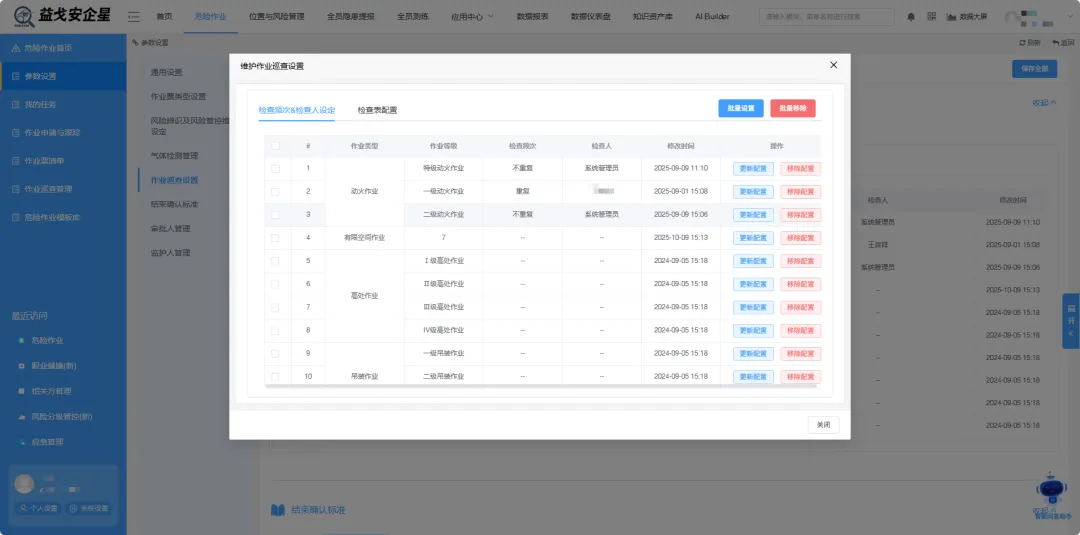1080x535 pixels.
Task: Open the 数据报表 top menu item
Action: pos(533,17)
